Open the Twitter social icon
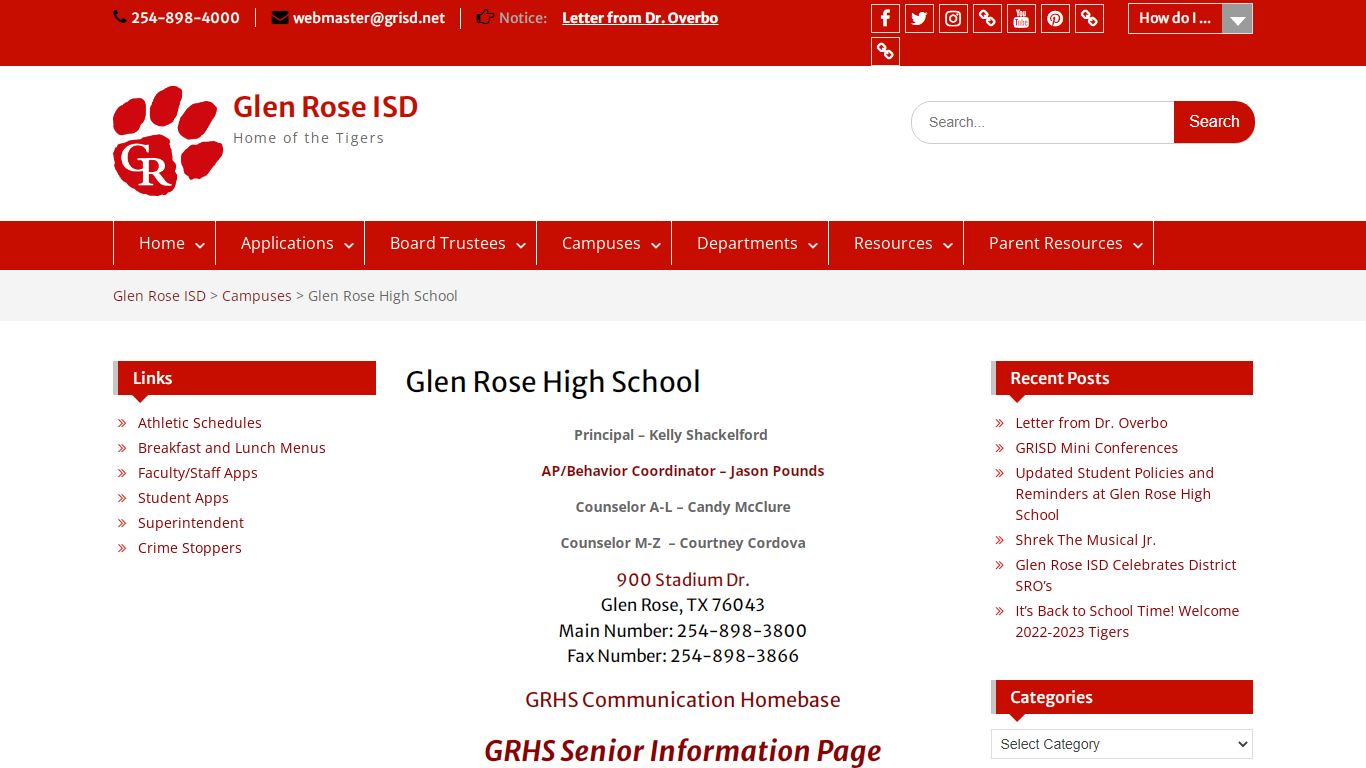 (x=919, y=18)
